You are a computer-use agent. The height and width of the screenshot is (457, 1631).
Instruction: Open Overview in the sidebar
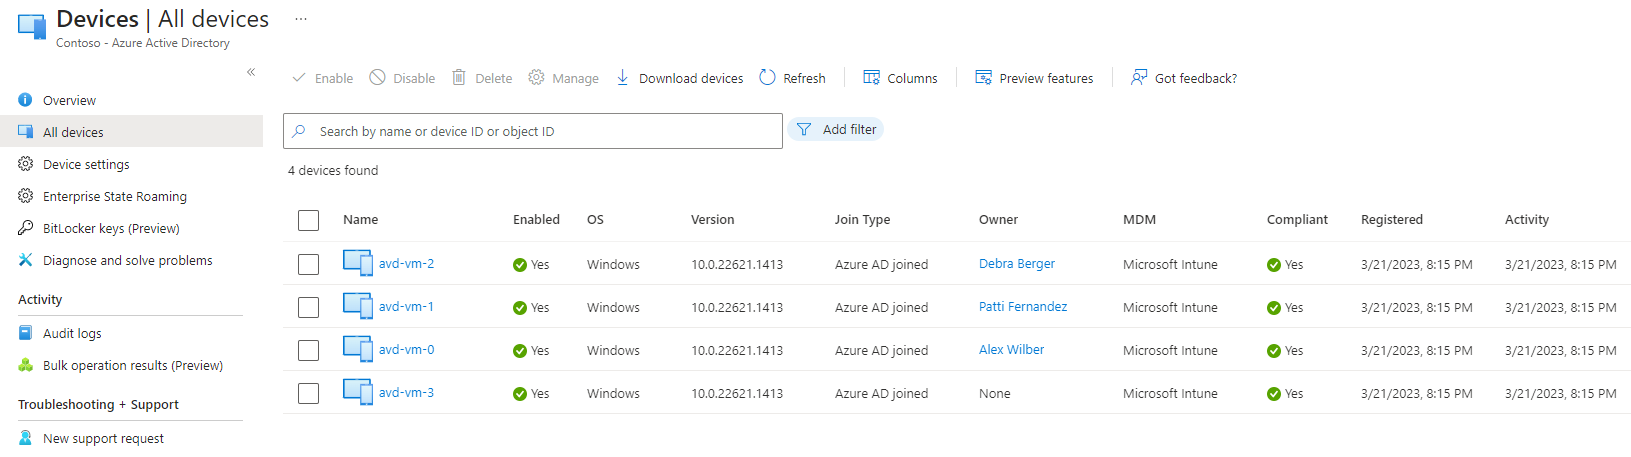(x=69, y=100)
